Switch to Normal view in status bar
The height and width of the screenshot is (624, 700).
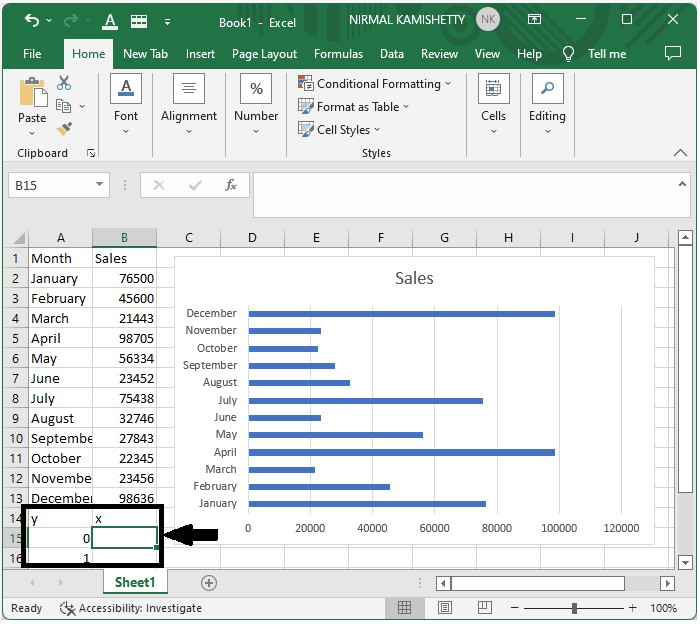coord(404,608)
